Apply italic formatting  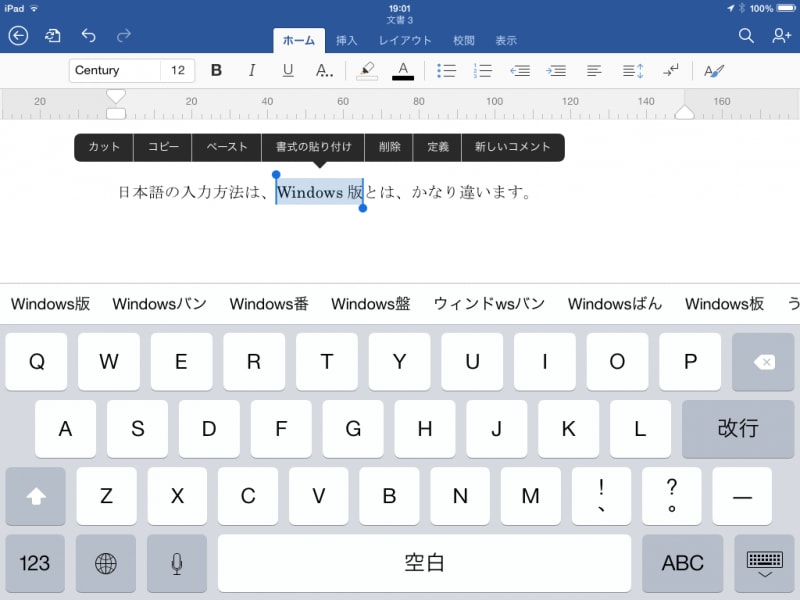click(x=251, y=70)
